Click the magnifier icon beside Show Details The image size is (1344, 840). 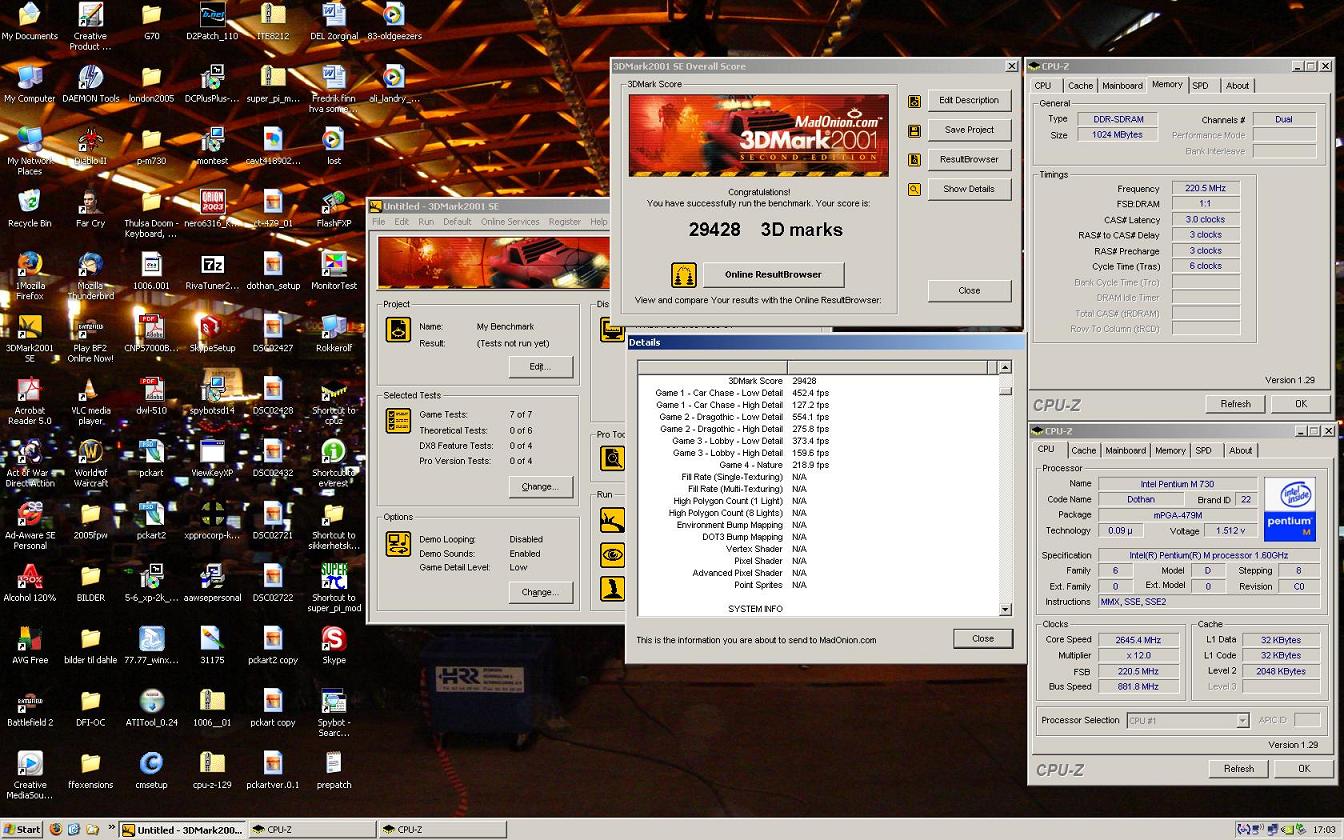[914, 189]
